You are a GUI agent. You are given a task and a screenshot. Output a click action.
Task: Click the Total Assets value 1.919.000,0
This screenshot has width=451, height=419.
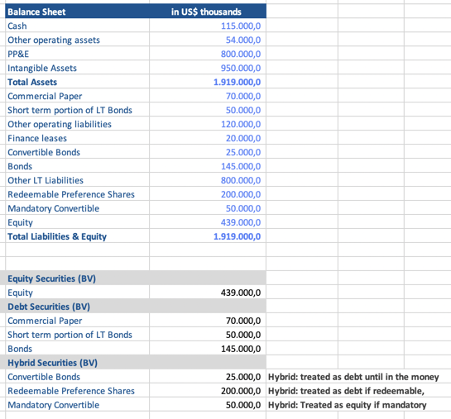237,82
